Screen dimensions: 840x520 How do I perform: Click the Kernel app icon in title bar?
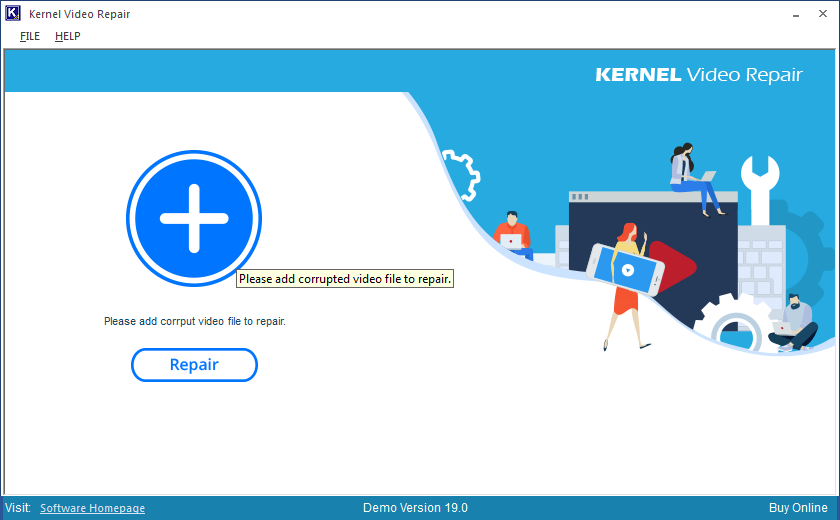pos(14,14)
